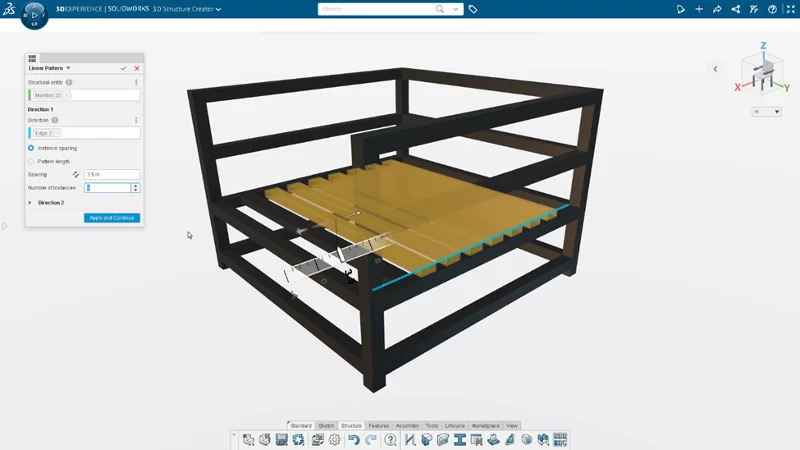Screen dimensions: 800x450
Task: Click the Apply and Continue button
Action: 111,218
